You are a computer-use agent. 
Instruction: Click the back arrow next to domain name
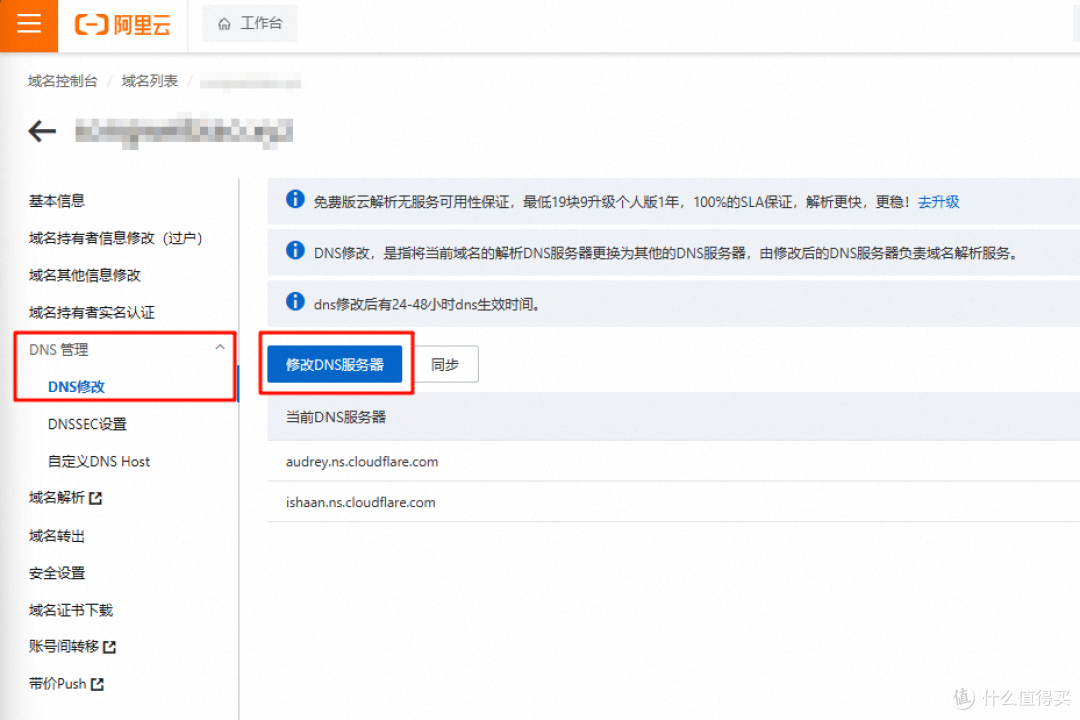(42, 131)
